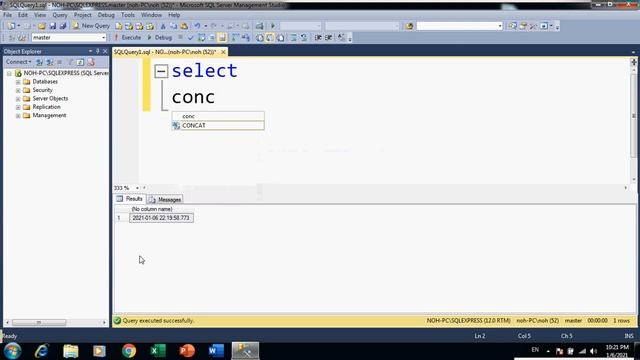Collapse the NOH-PC\SQLEXPRESS server node
This screenshot has height=360, width=640.
pos(9,73)
